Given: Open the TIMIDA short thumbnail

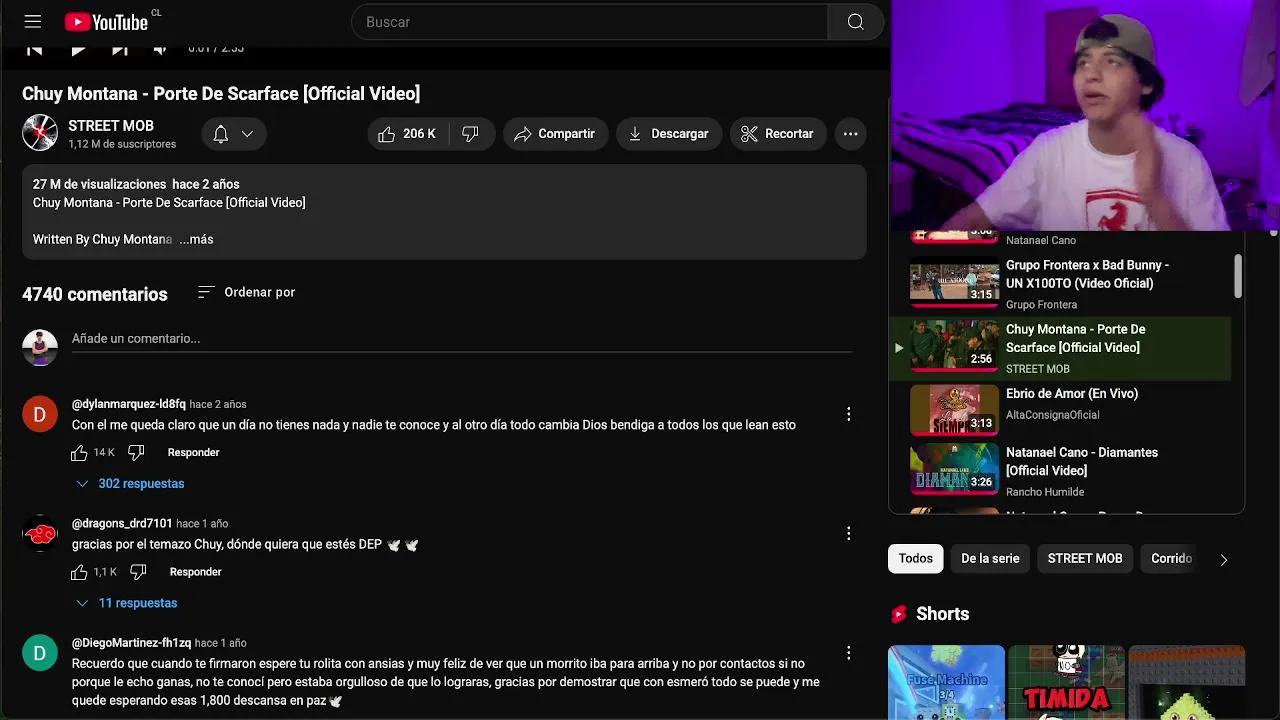Looking at the screenshot, I should (1066, 682).
